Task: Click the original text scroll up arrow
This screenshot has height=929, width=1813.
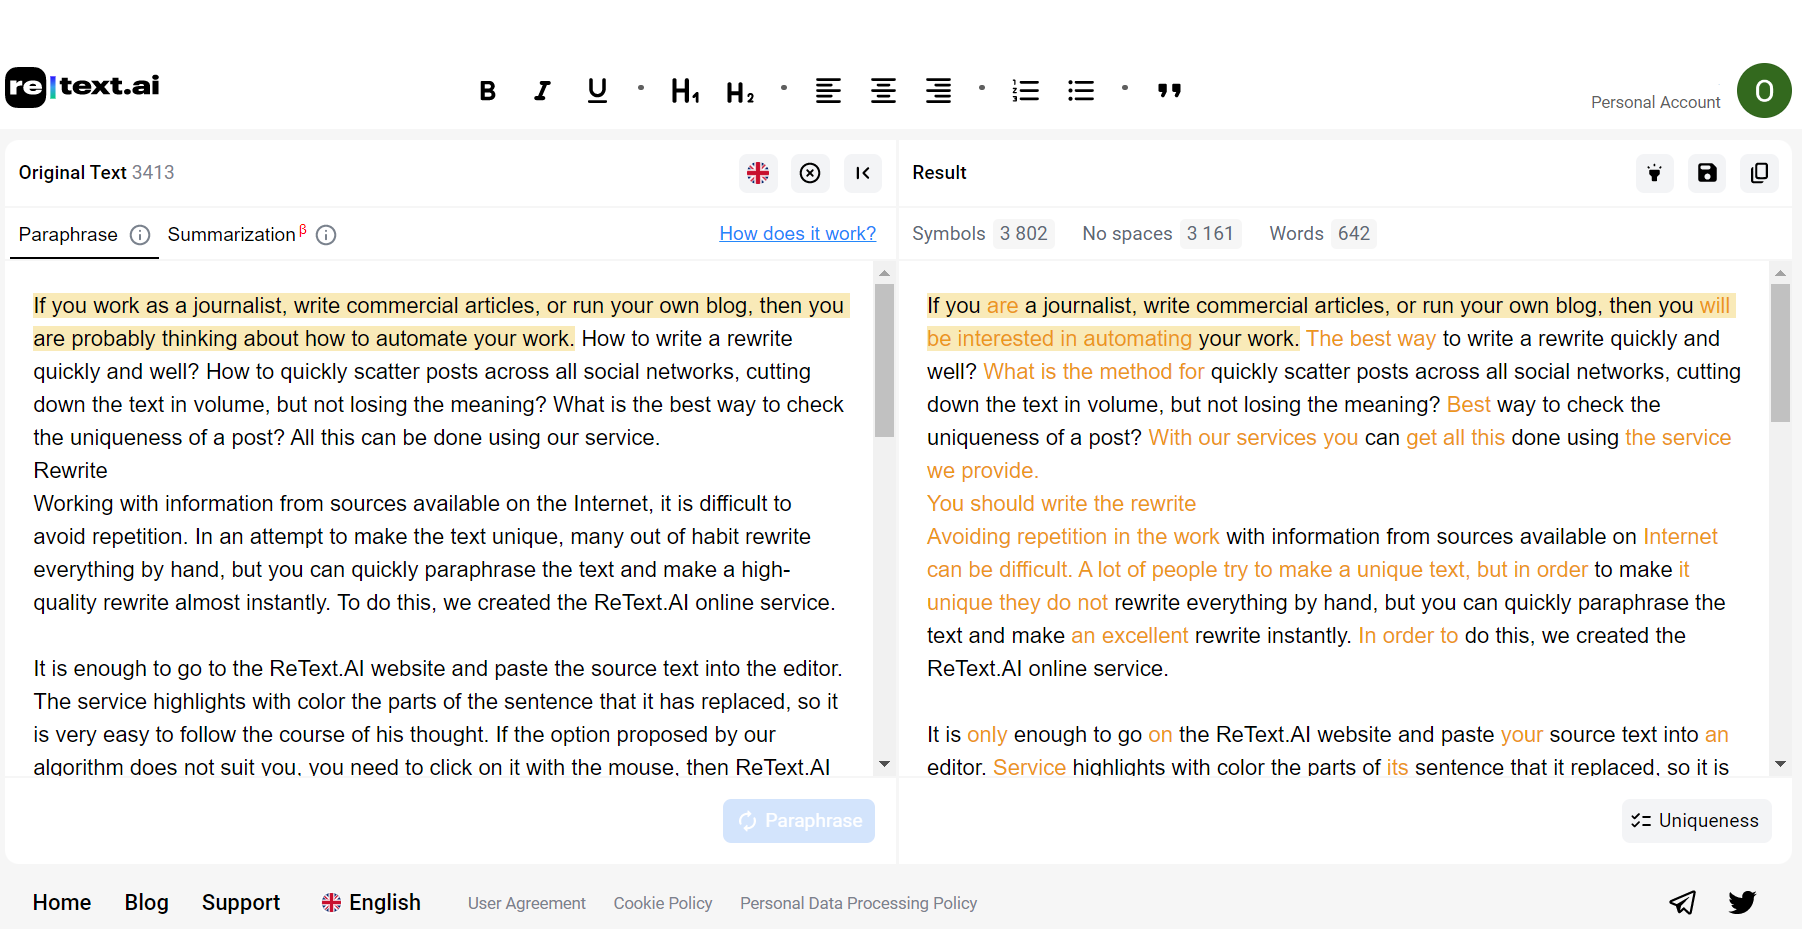Action: (x=884, y=272)
